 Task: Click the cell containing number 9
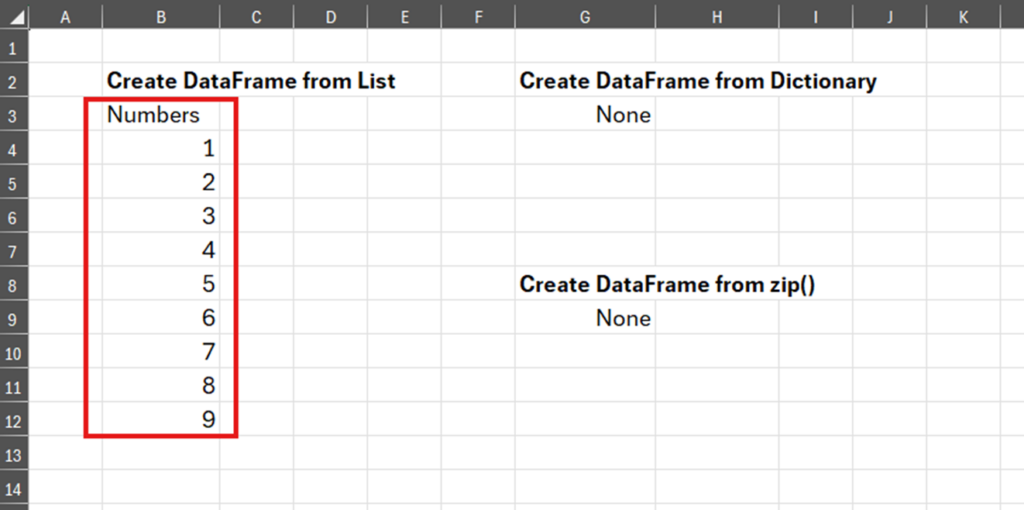[161, 421]
